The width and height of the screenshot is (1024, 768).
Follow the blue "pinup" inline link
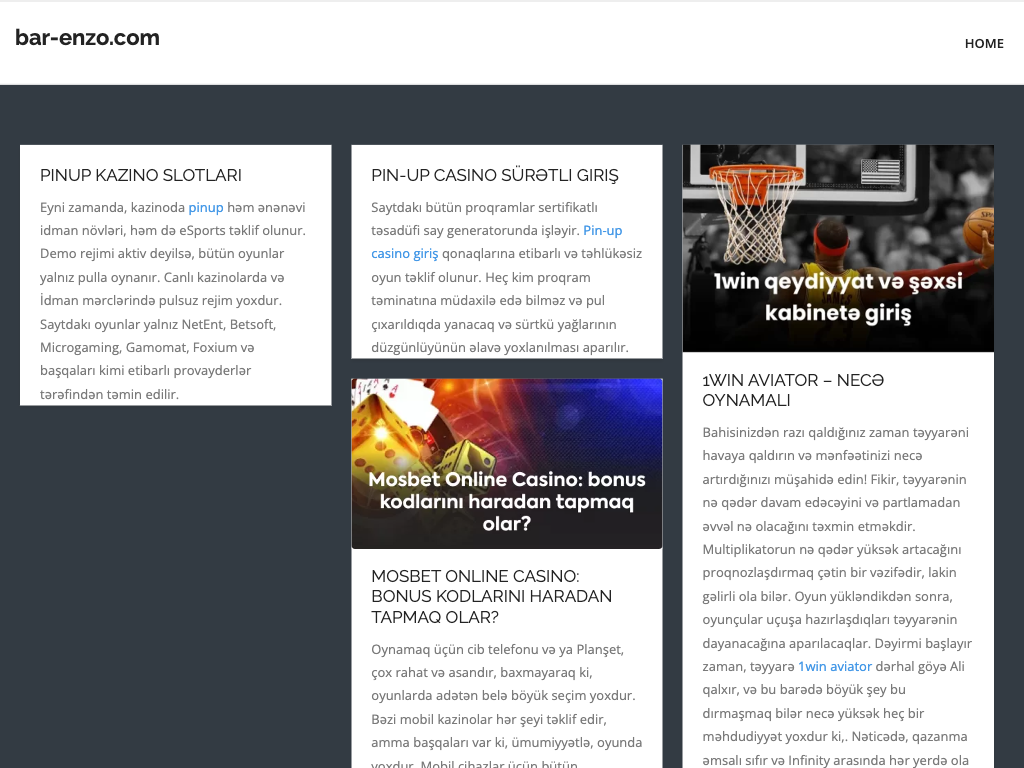pos(205,208)
